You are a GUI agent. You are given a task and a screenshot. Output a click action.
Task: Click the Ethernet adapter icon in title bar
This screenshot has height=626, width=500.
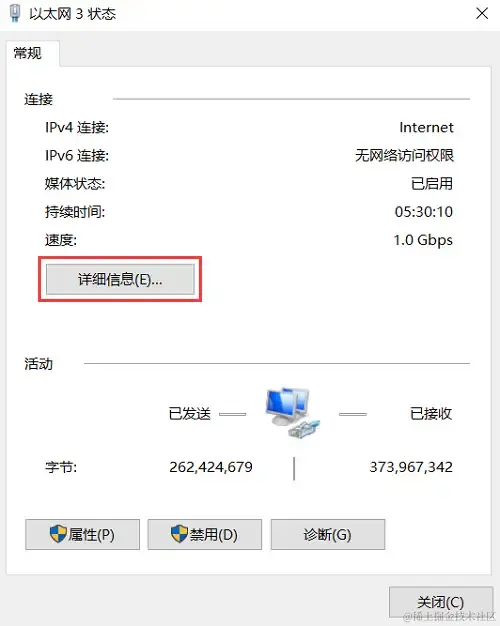pos(15,13)
